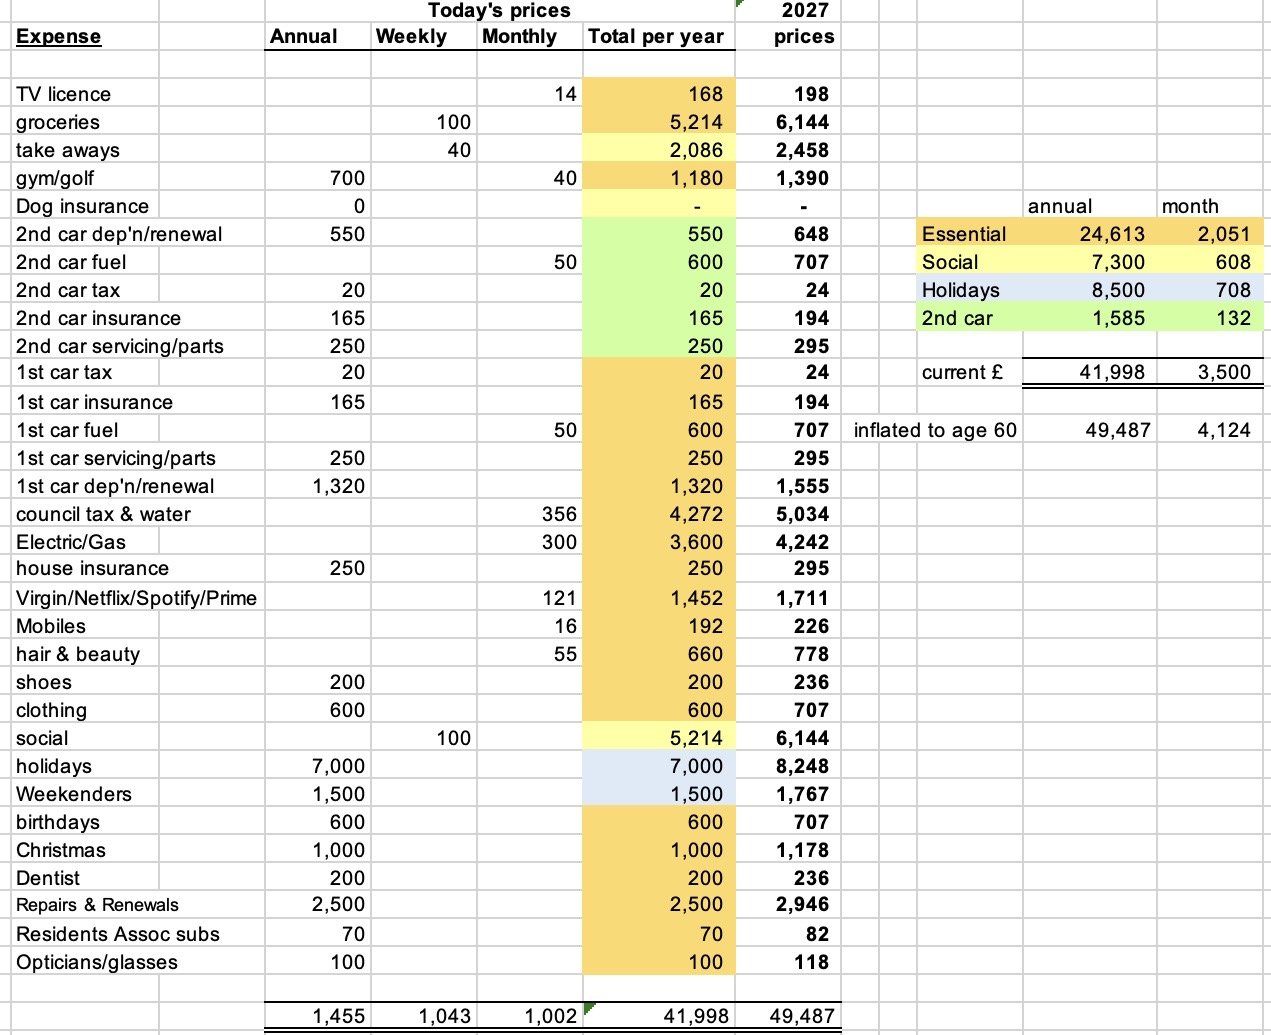Click Weekenders 2027 price 1,767
This screenshot has height=1035, width=1271.
pos(802,794)
